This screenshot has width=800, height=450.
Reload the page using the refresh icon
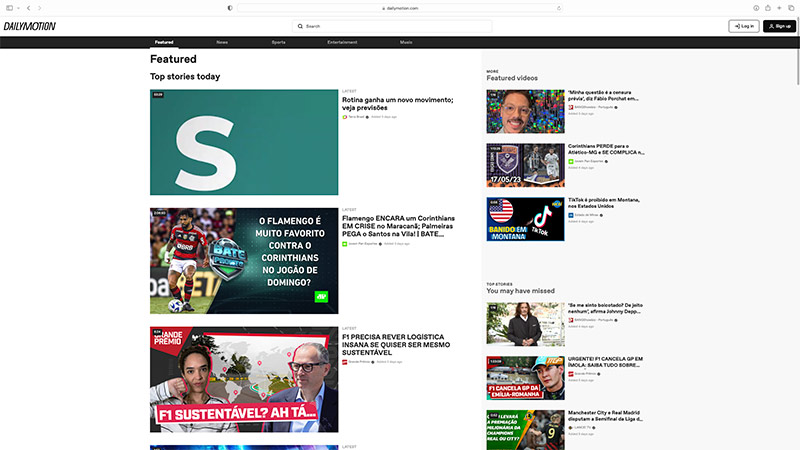(x=559, y=8)
